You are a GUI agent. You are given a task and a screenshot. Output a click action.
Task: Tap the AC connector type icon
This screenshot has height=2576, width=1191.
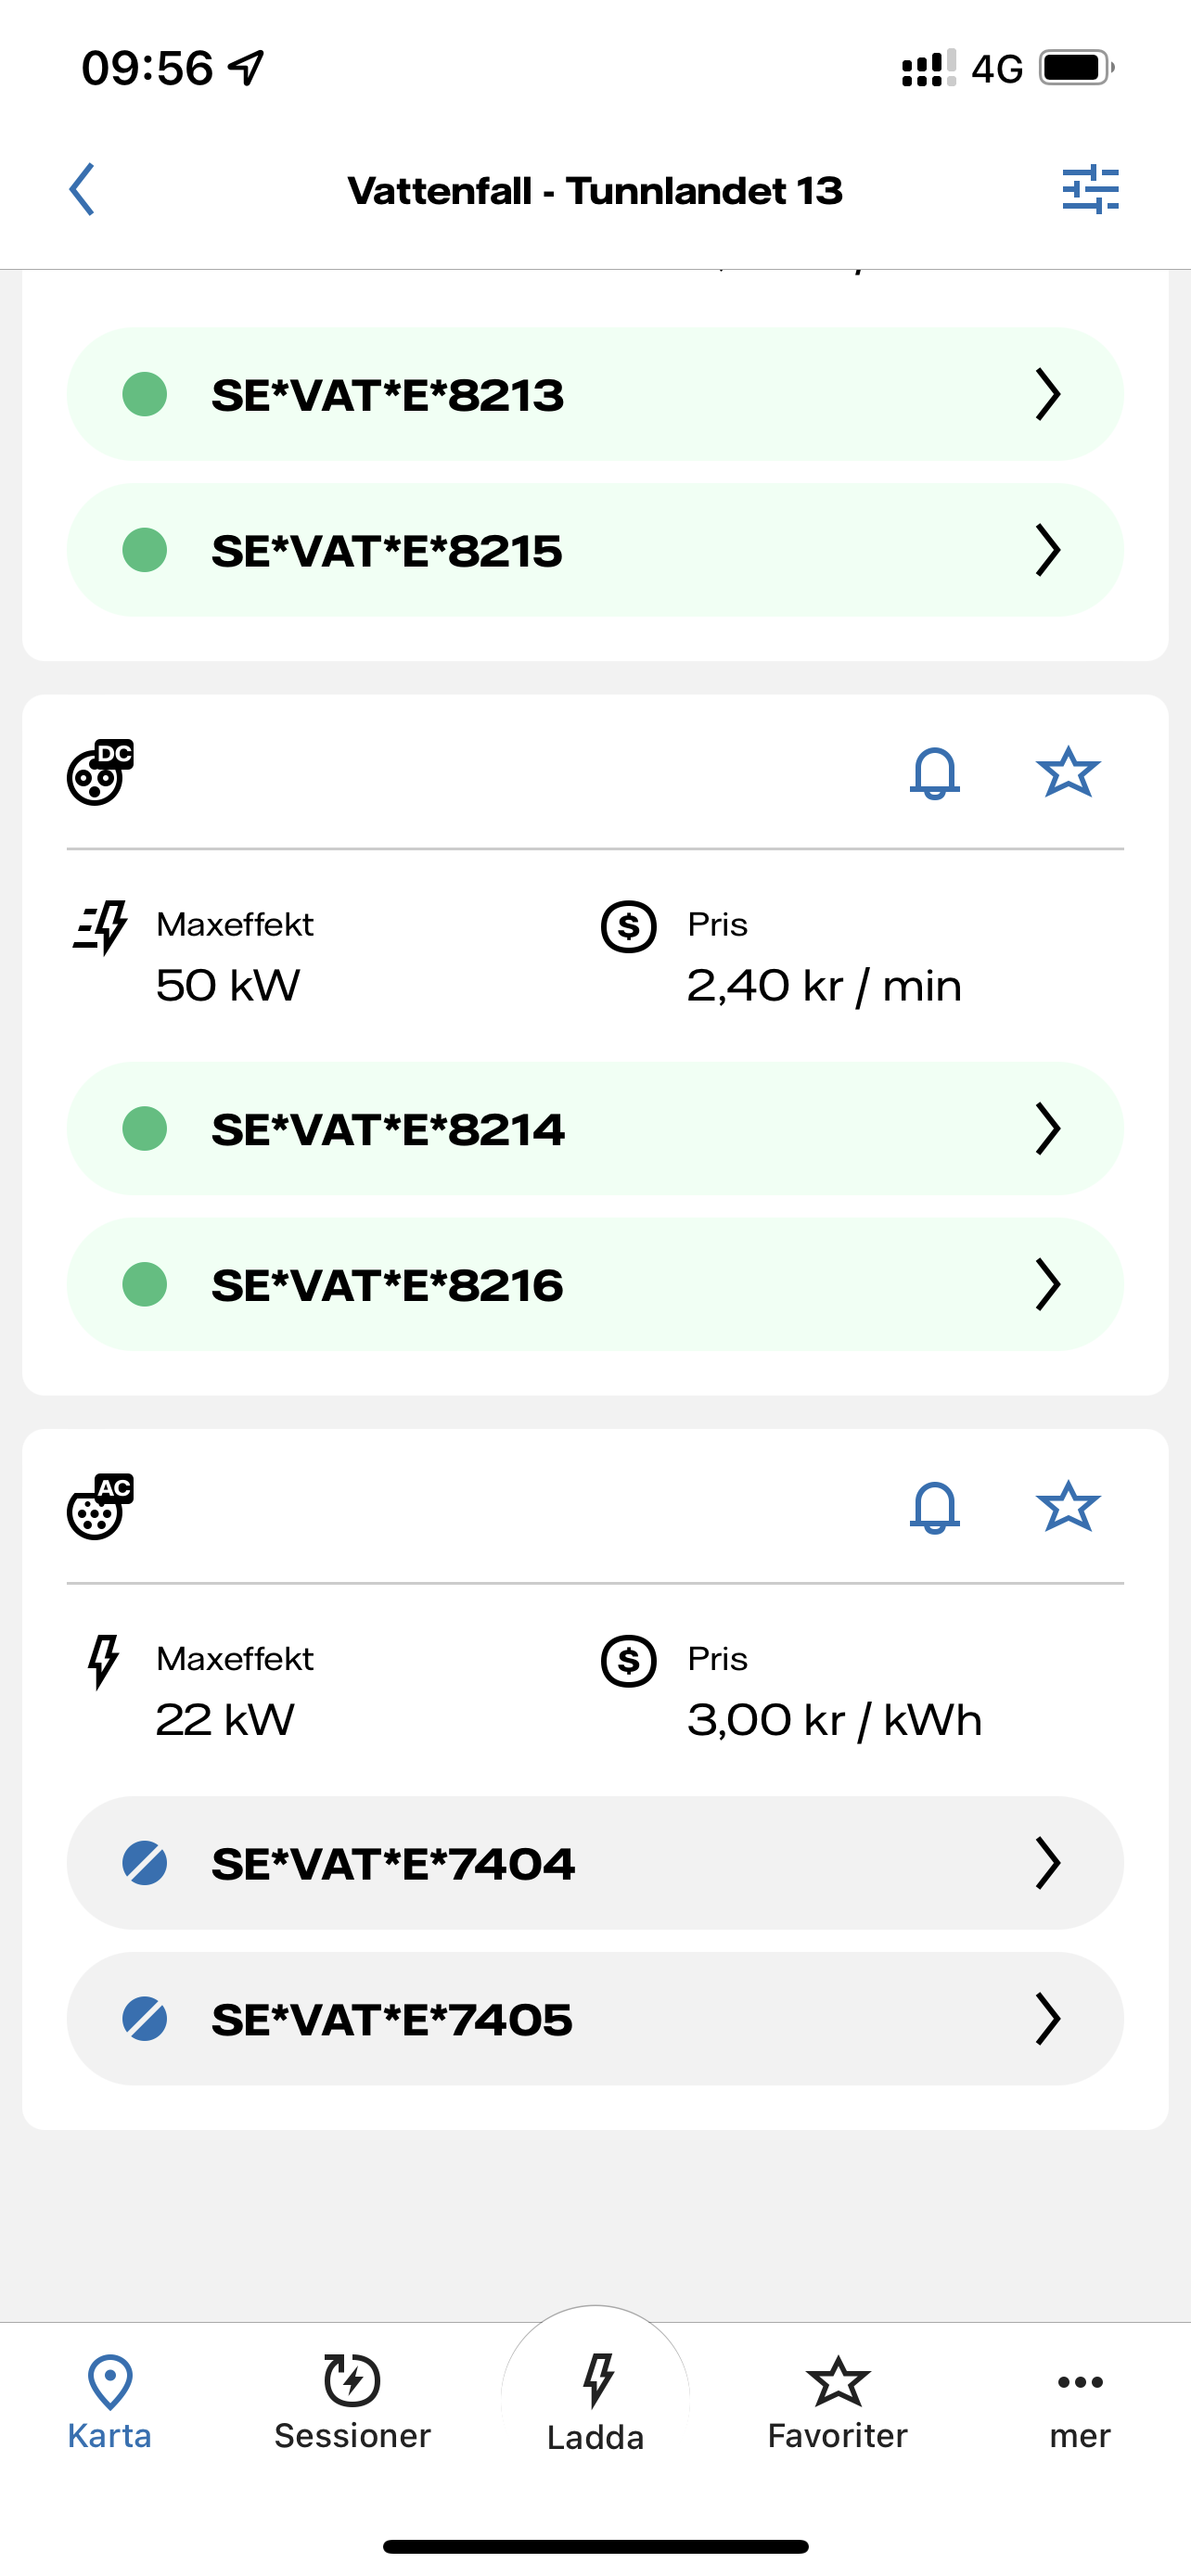click(100, 1506)
